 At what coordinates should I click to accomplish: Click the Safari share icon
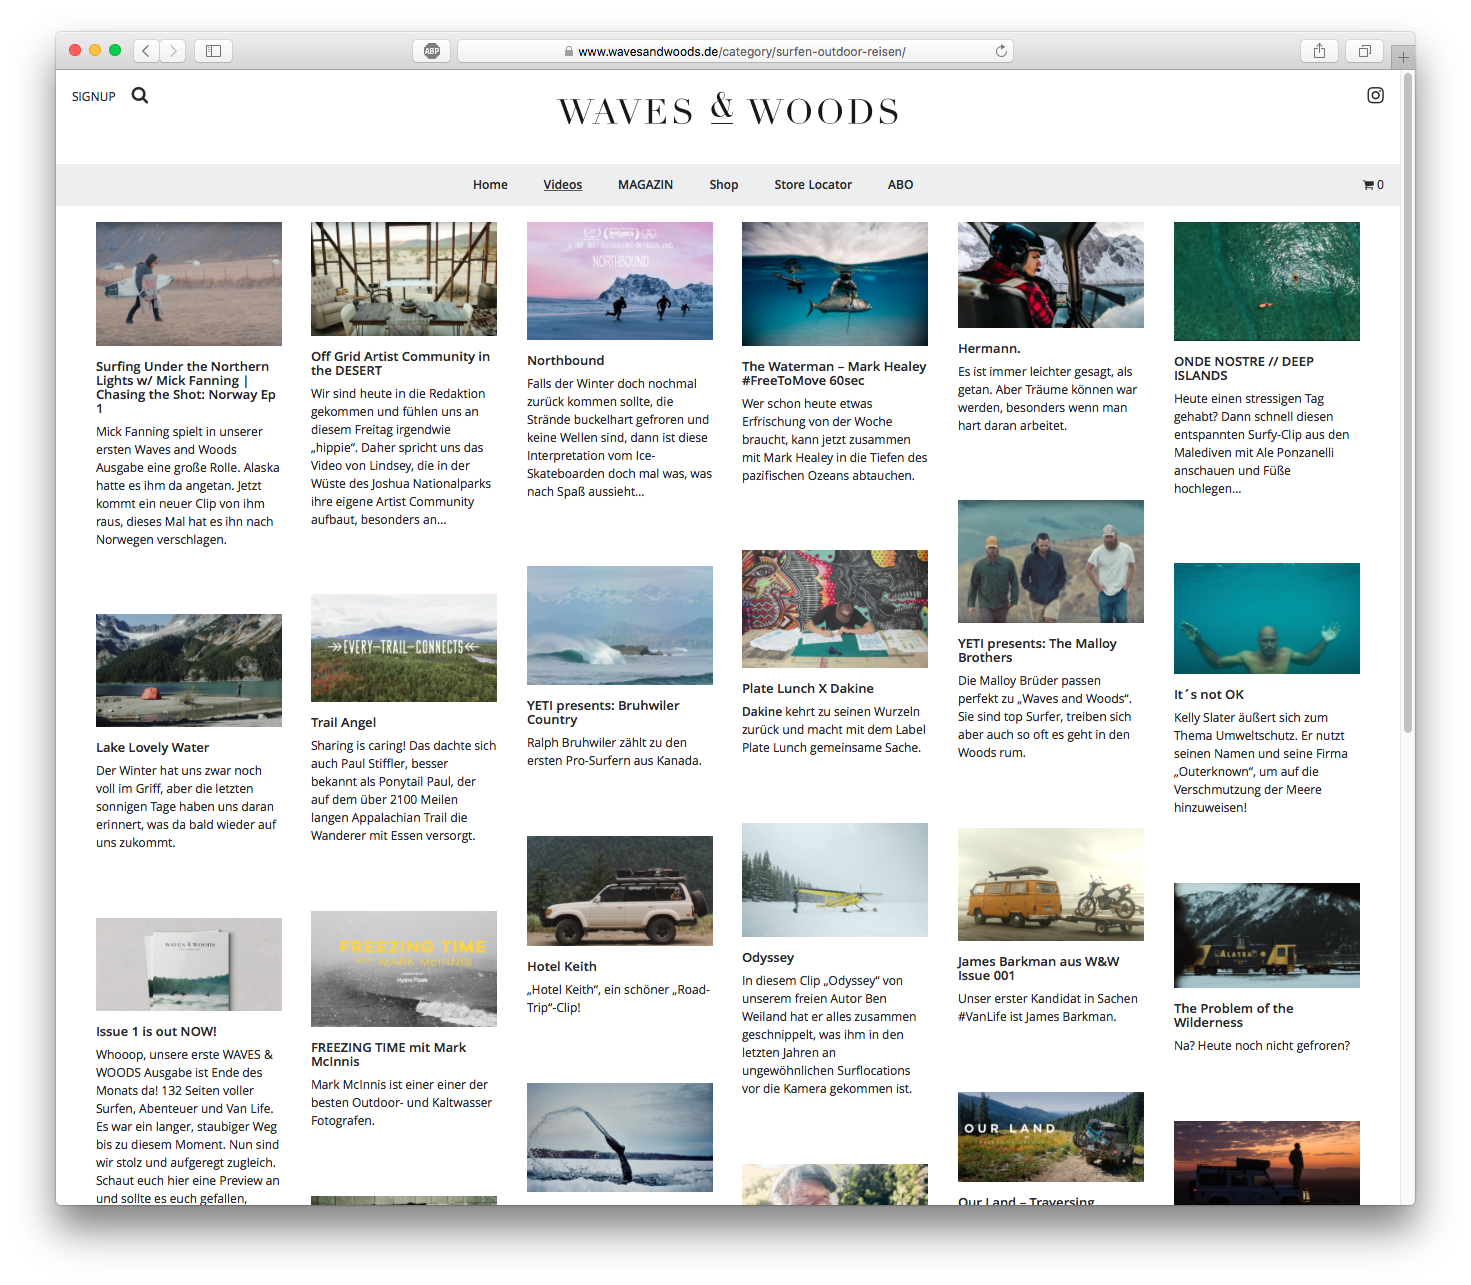click(1319, 51)
